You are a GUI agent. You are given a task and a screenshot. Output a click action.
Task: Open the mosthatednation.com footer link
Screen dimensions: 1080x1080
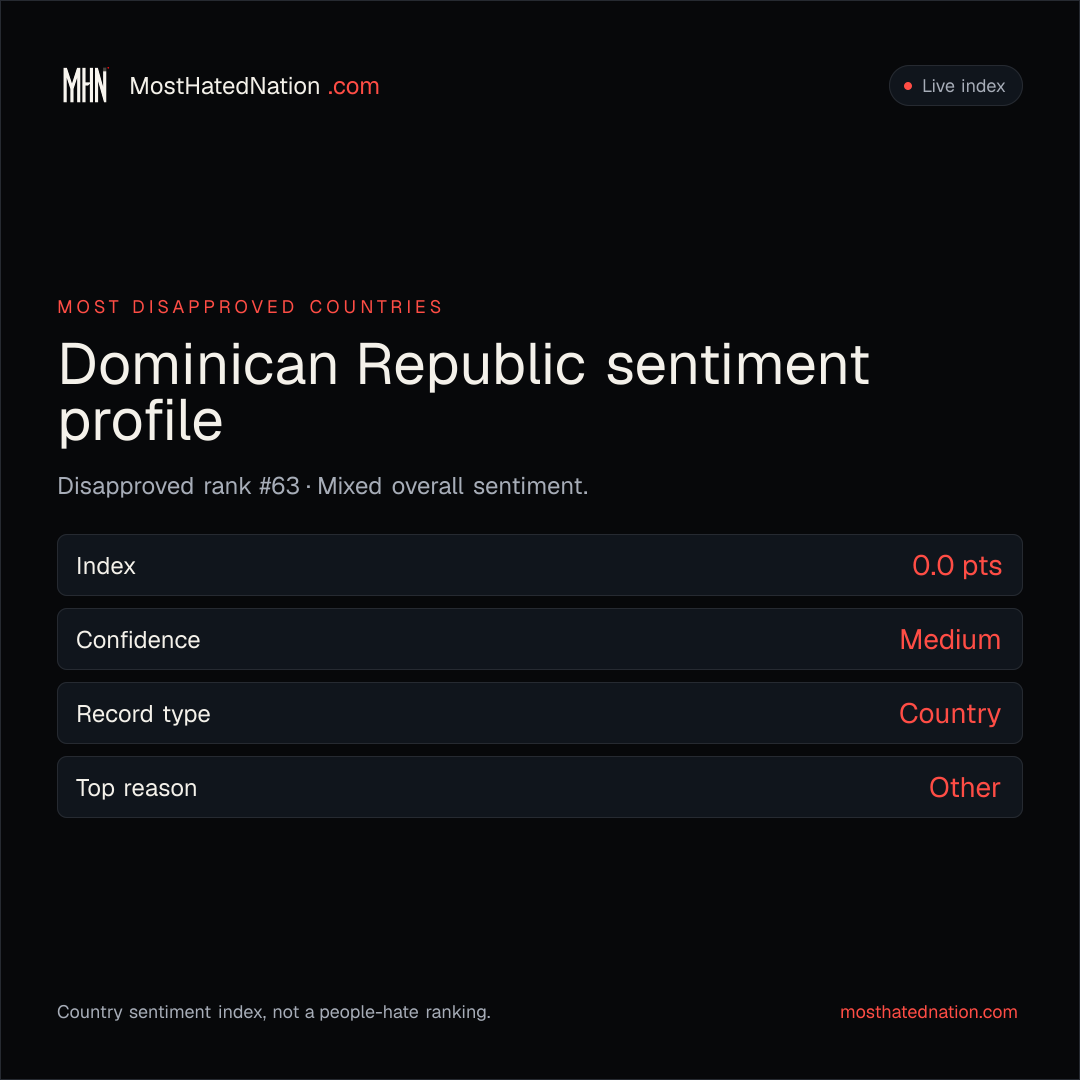pyautogui.click(x=928, y=1012)
